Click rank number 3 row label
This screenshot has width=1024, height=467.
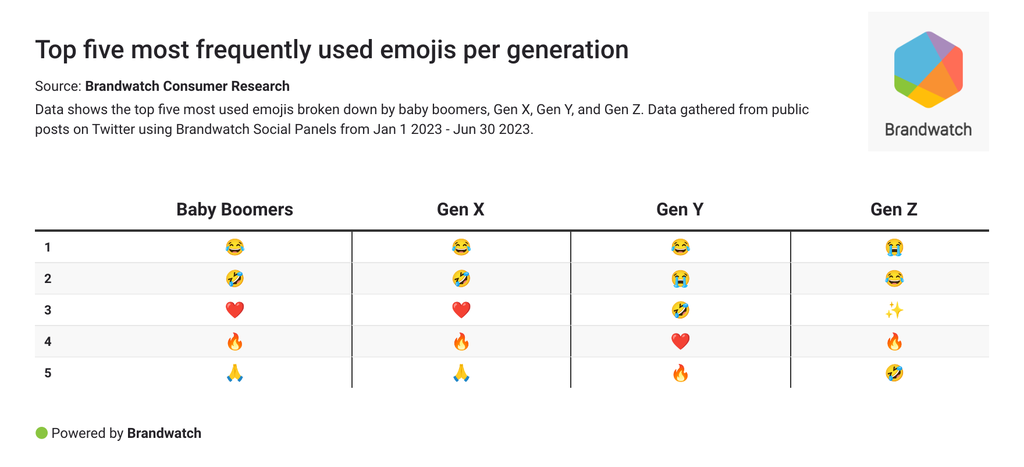pyautogui.click(x=47, y=310)
